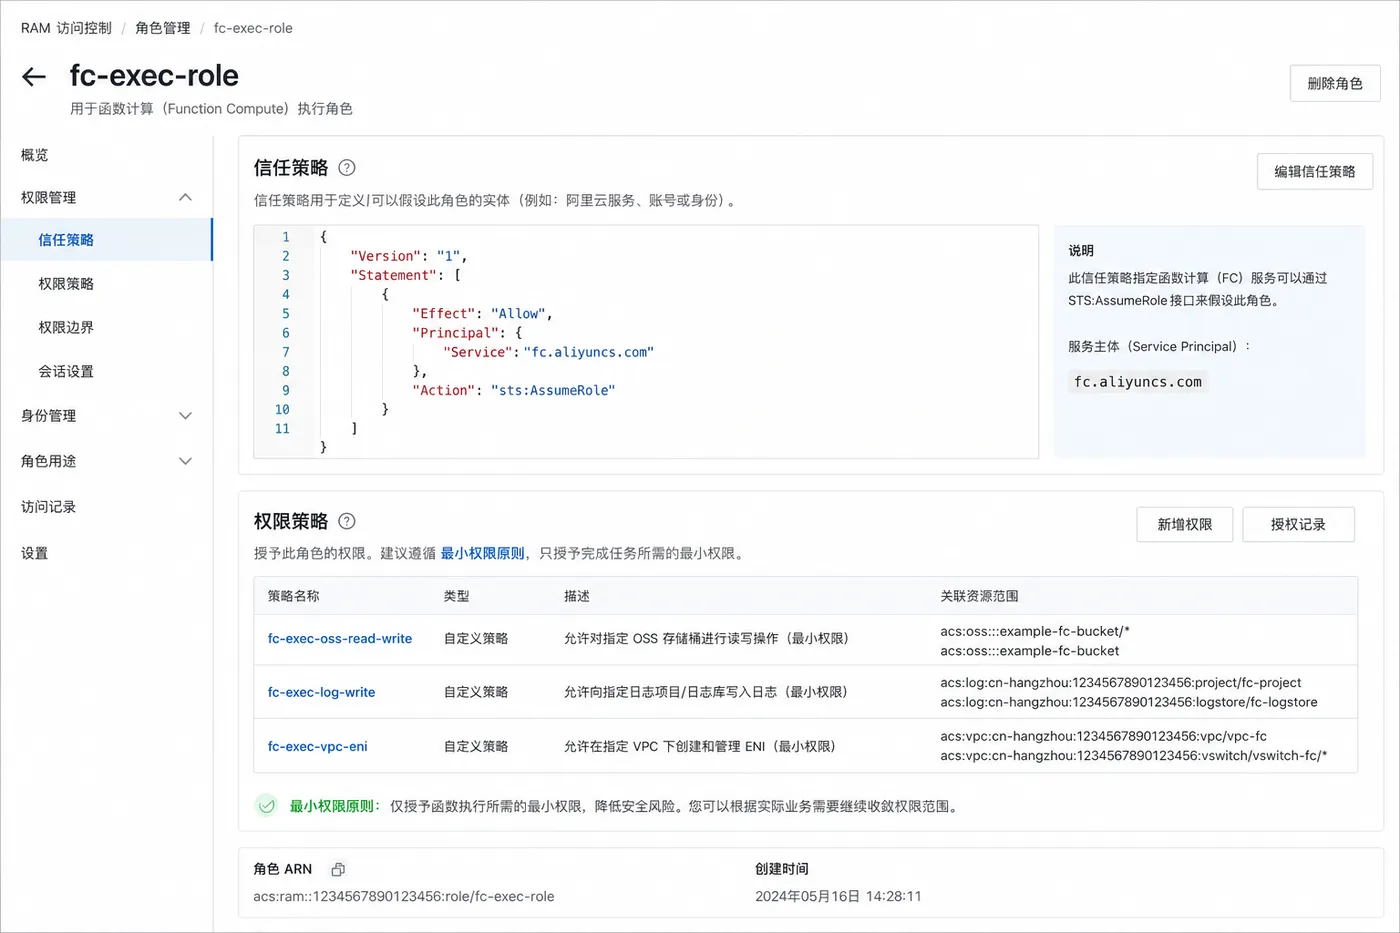Open the 最小权限原则 link in description
1400x933 pixels.
click(x=482, y=553)
